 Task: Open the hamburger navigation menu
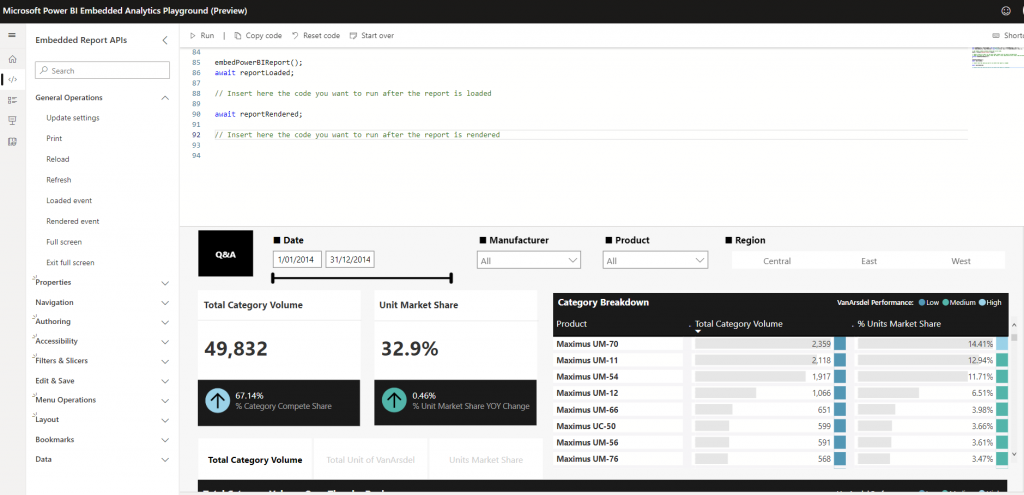pyautogui.click(x=12, y=36)
